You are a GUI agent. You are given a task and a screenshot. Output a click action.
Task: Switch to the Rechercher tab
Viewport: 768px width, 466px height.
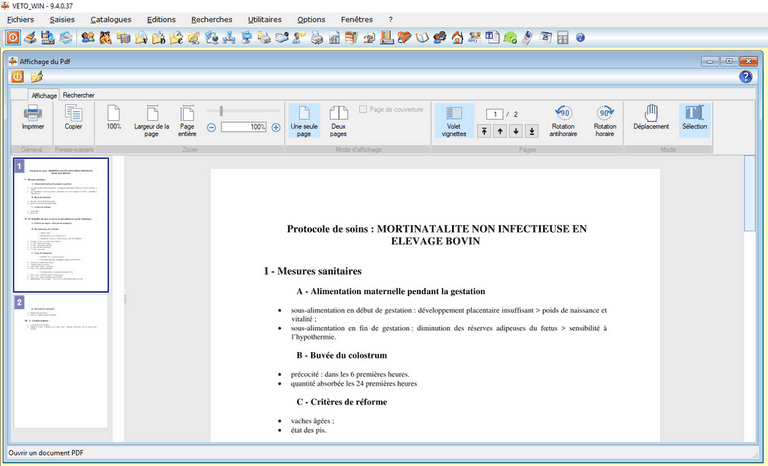(78, 95)
